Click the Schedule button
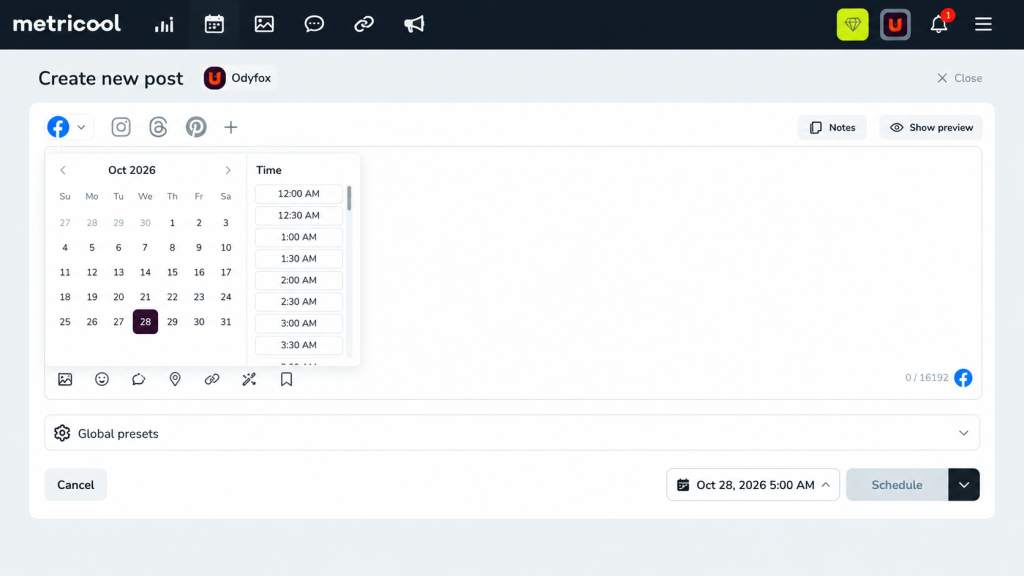 pos(897,485)
